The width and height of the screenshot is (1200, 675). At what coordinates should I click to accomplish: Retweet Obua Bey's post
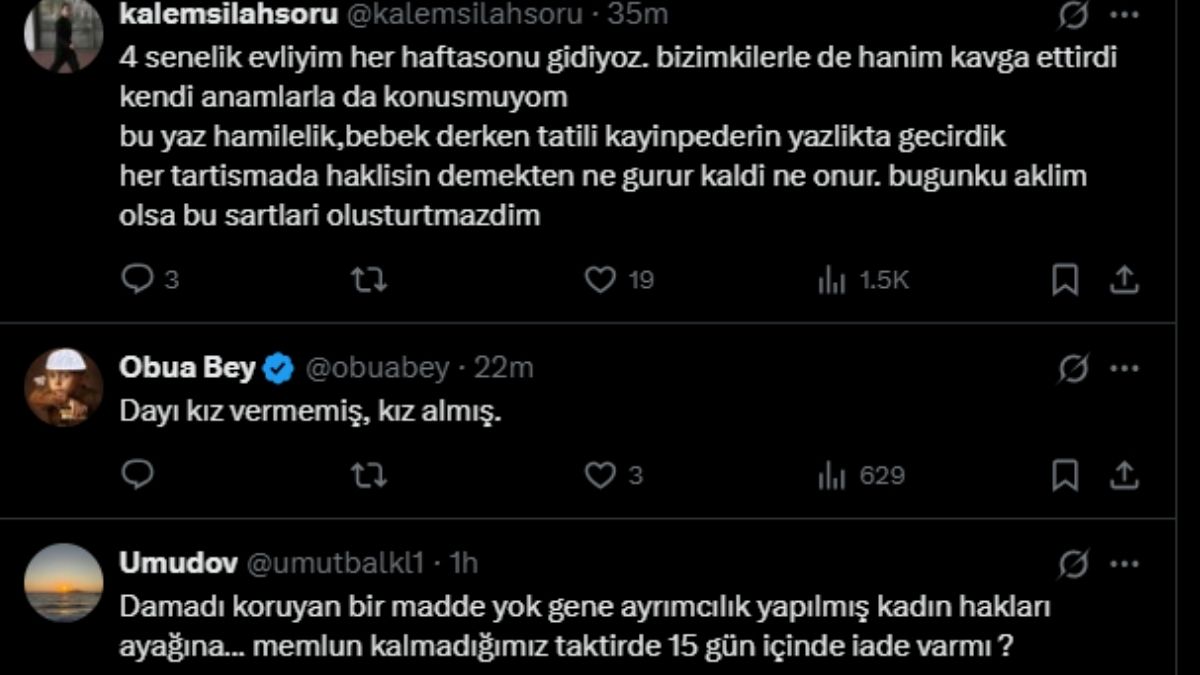click(368, 476)
